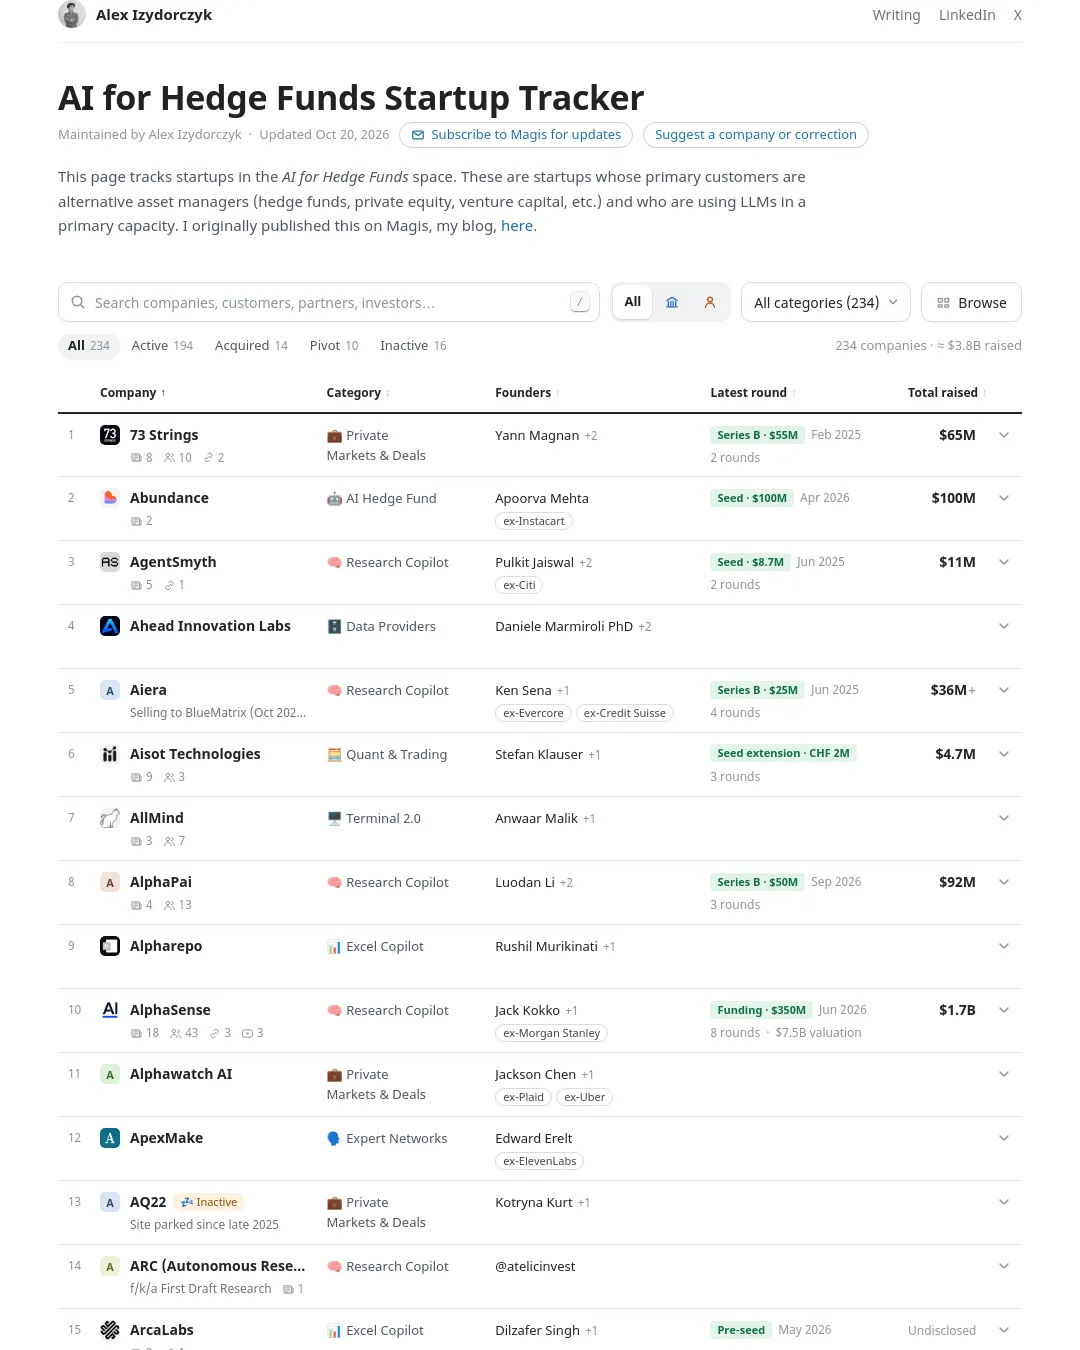This screenshot has height=1350, width=1080.
Task: Click the AgentSmyth company logo
Action: point(110,562)
